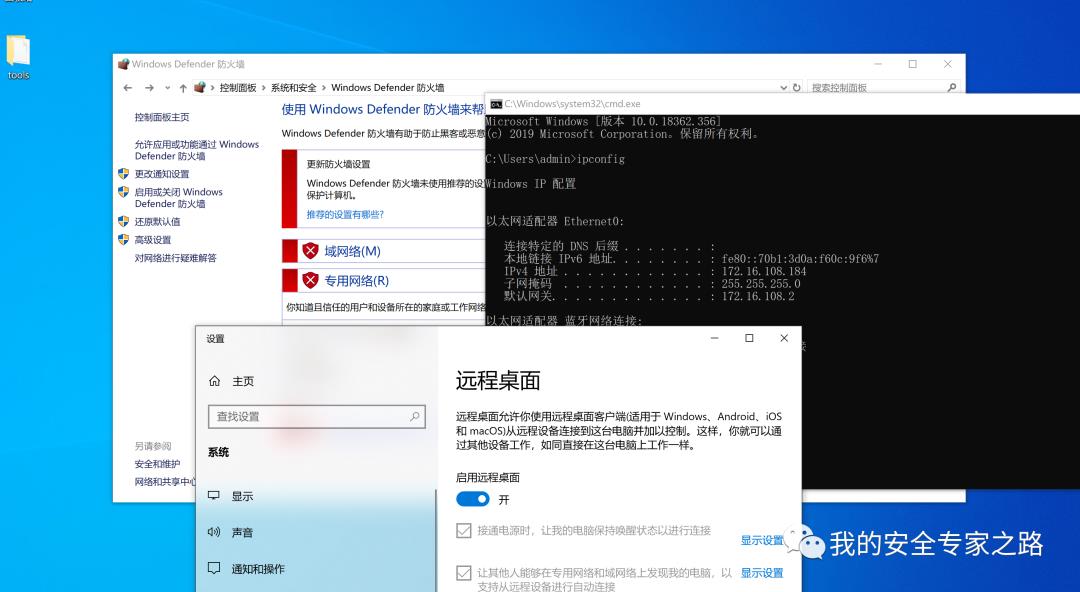1080x592 pixels.
Task: Click the control panel icon in the address bar
Action: pyautogui.click(x=200, y=88)
